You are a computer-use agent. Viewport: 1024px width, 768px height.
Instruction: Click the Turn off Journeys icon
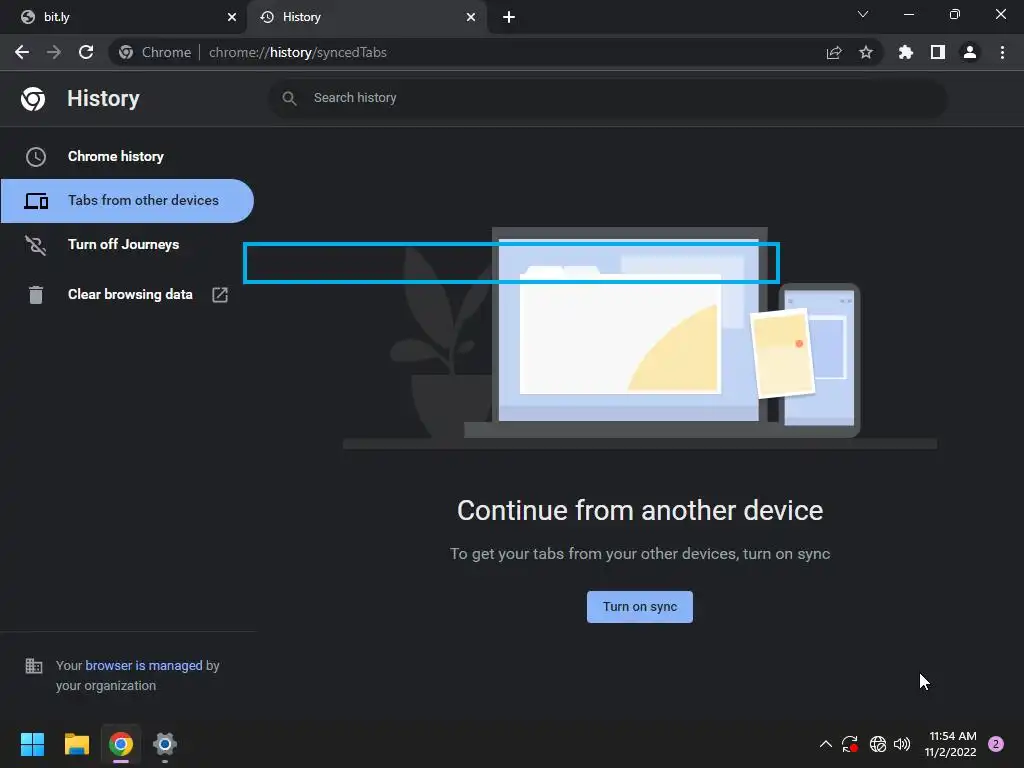click(x=35, y=245)
